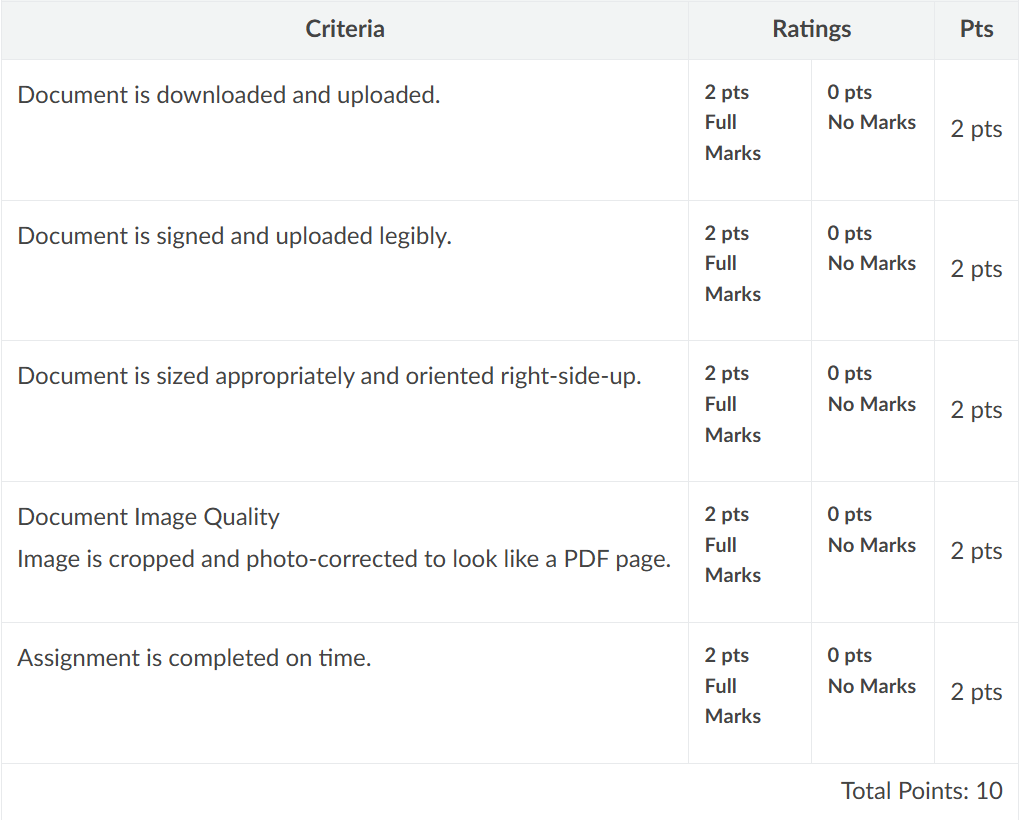Click the 'Document is downloaded and uploaded' criterion text
The image size is (1021, 820).
click(x=229, y=95)
